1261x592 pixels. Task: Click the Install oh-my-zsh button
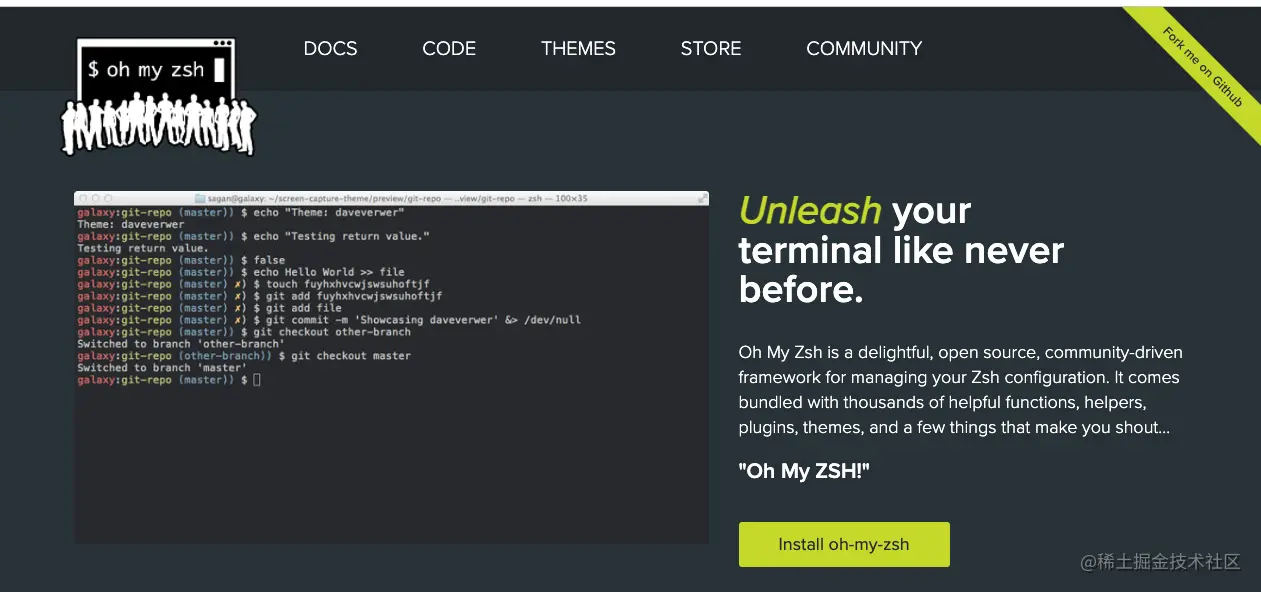point(844,545)
